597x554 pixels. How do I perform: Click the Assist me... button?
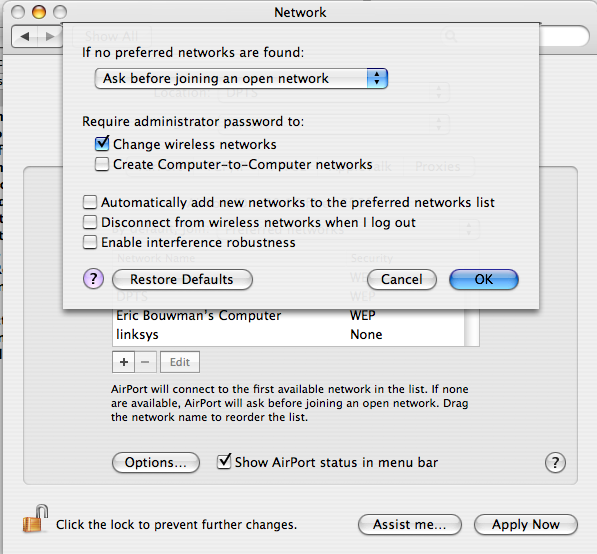[410, 525]
